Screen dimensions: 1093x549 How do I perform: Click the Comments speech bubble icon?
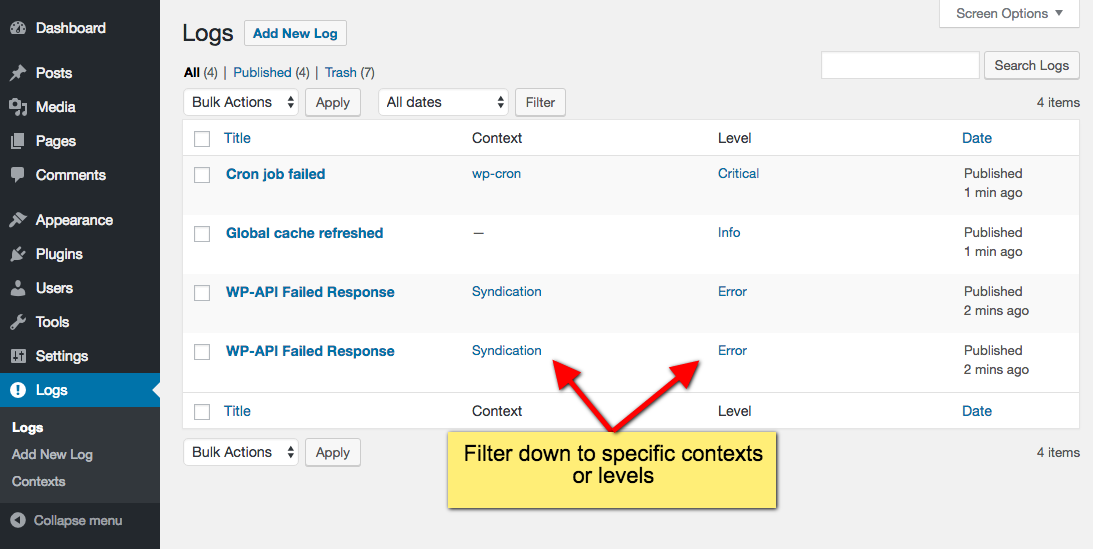(x=18, y=175)
